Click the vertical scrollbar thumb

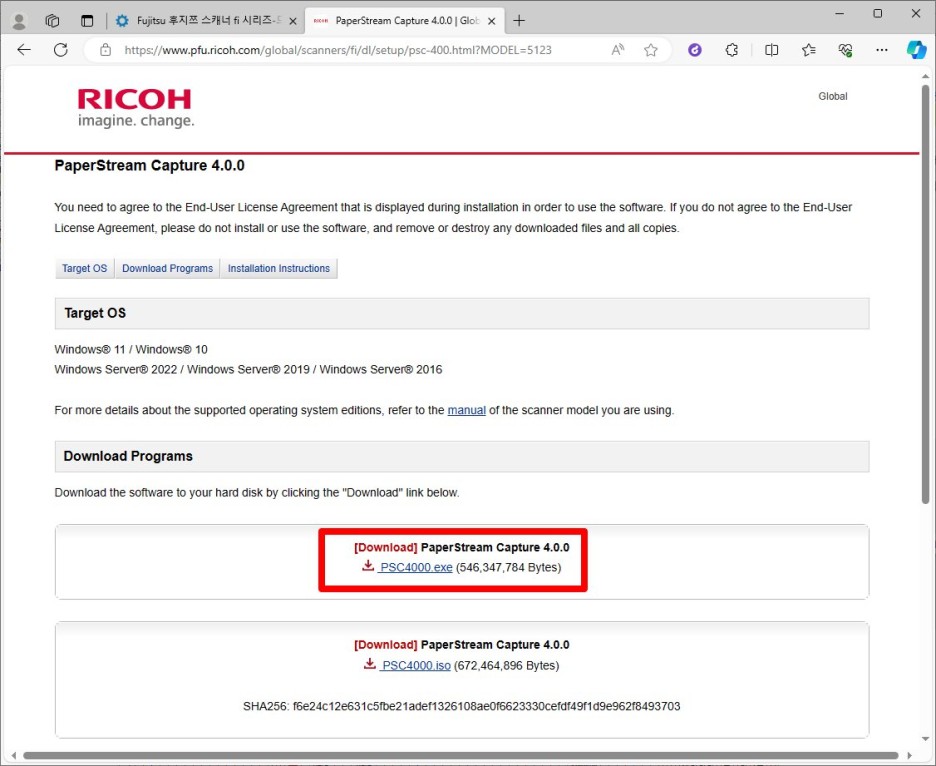pos(925,294)
